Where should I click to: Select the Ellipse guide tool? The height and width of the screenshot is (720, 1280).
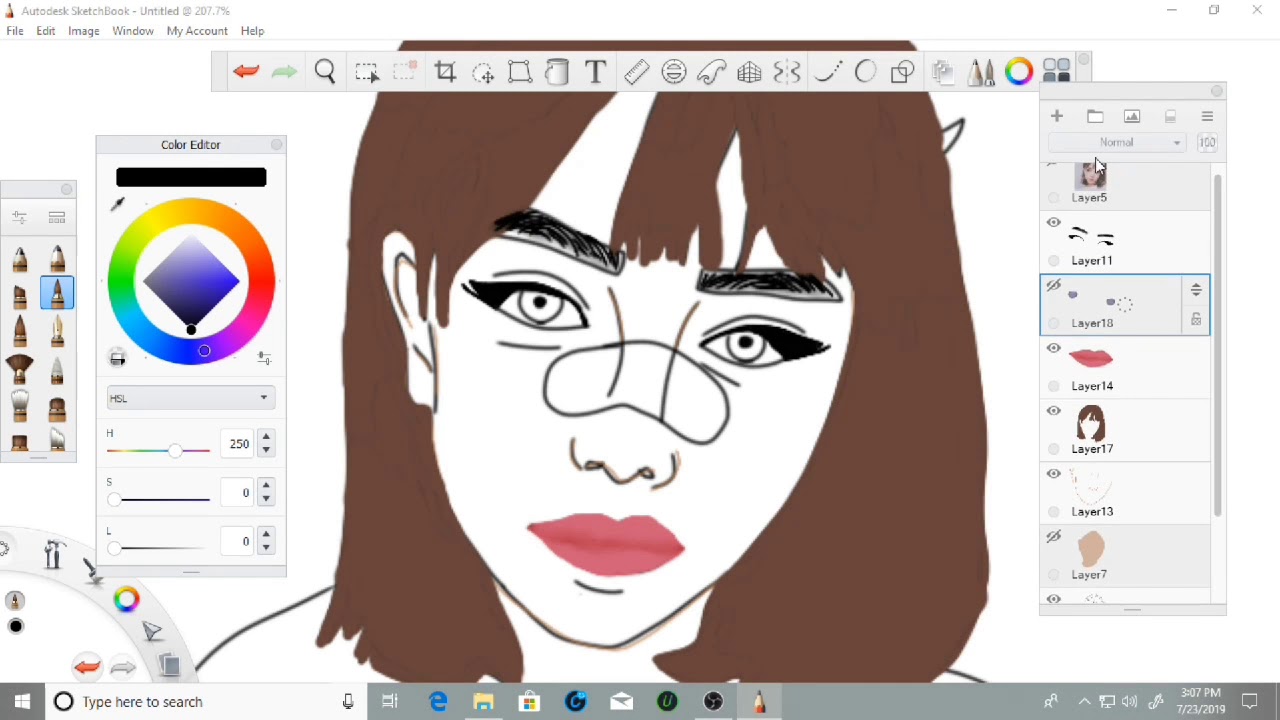pyautogui.click(x=674, y=72)
